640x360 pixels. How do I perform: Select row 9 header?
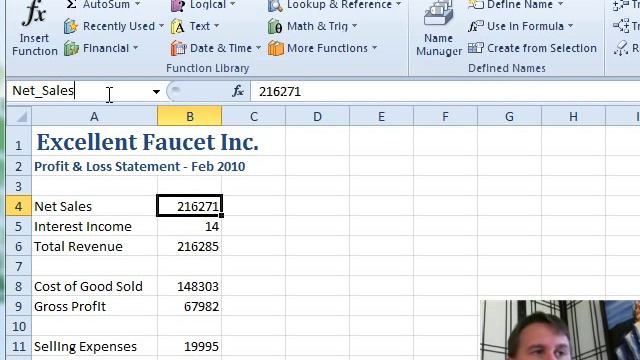pyautogui.click(x=19, y=307)
